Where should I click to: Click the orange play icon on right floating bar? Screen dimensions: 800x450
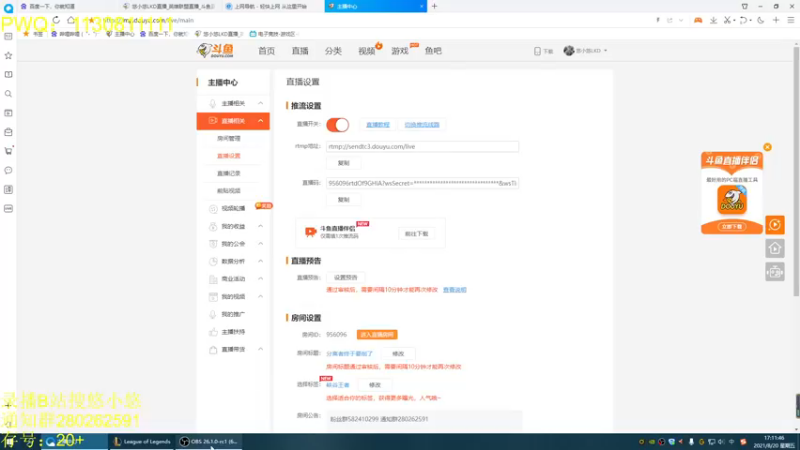point(774,224)
